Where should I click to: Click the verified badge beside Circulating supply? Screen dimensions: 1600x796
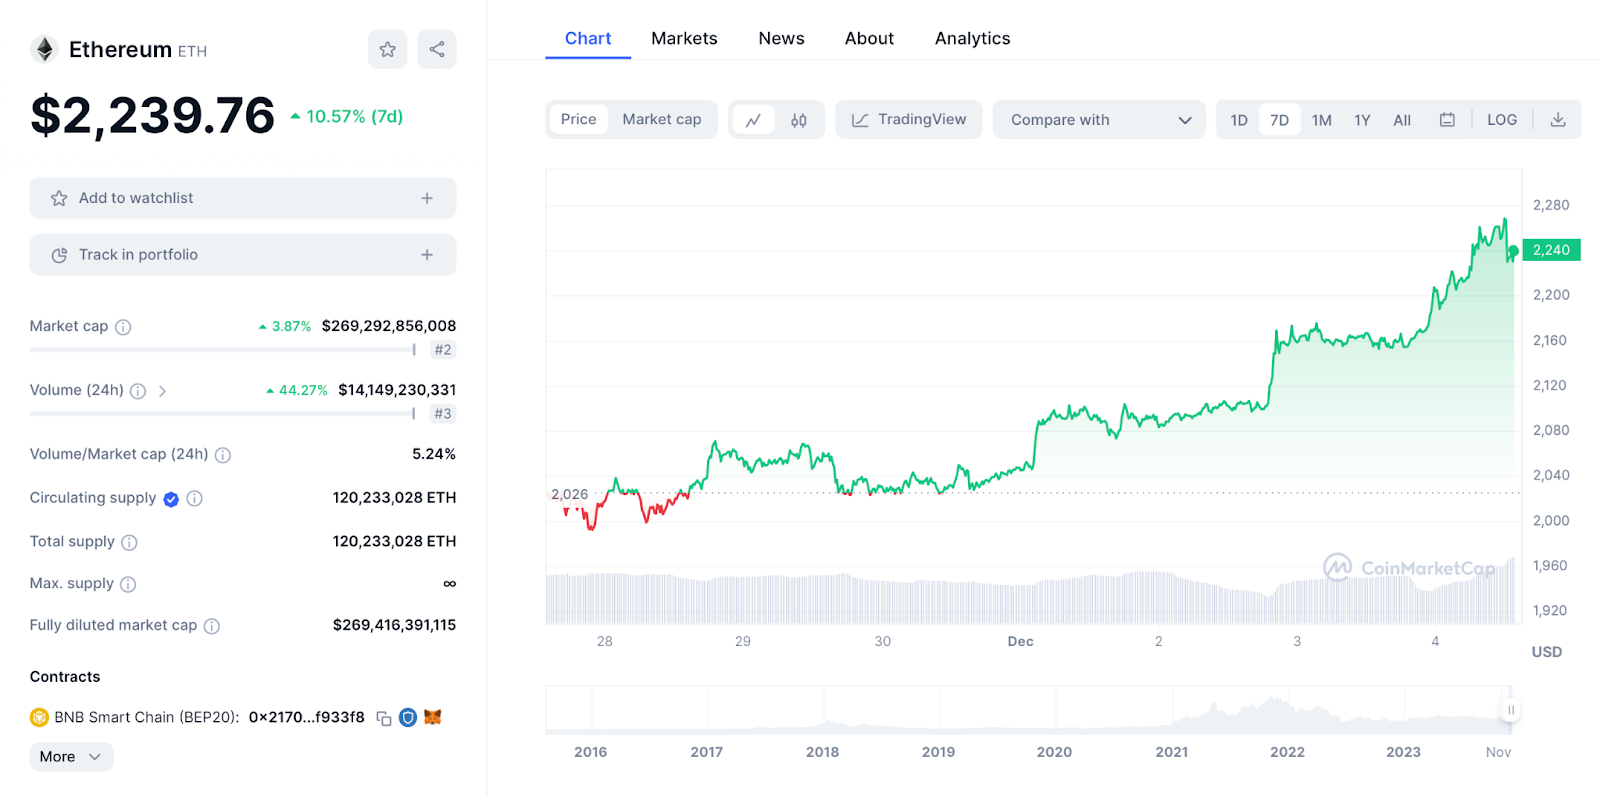point(171,499)
